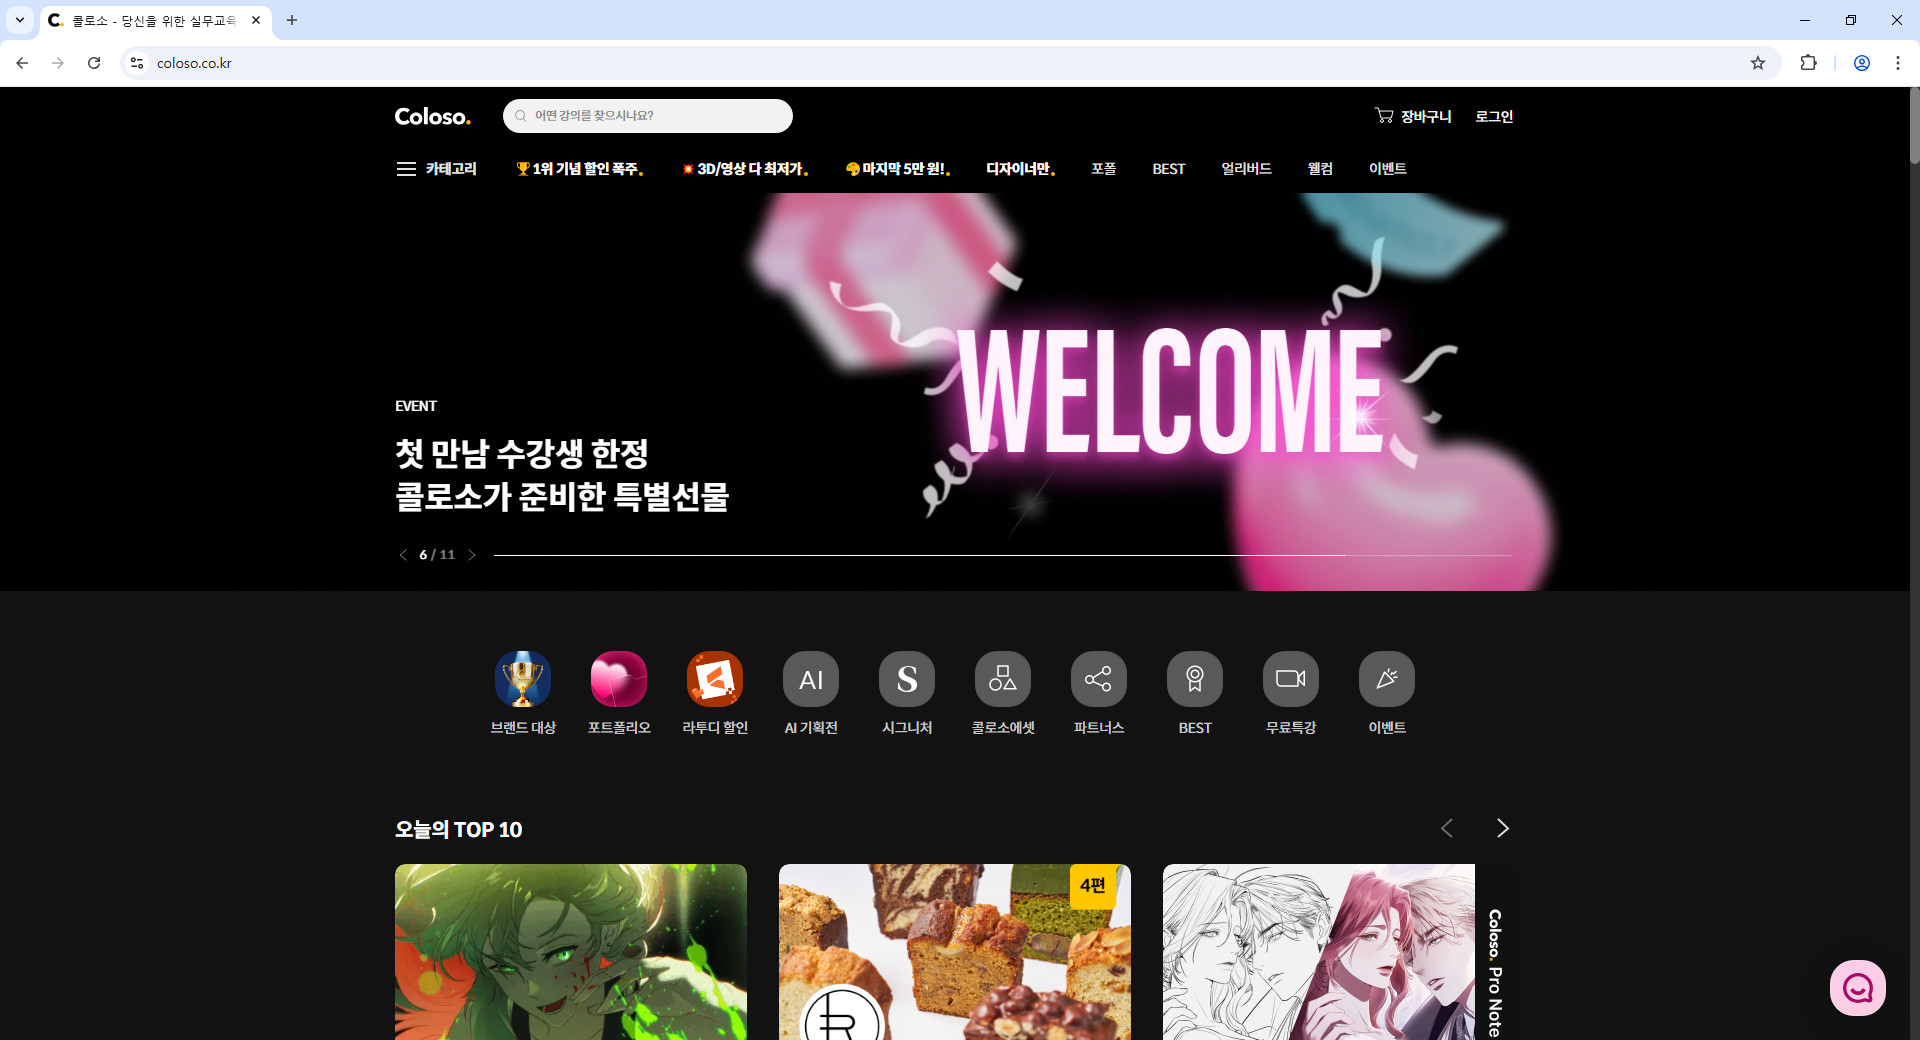
Task: Select the 콜로소 browser tab
Action: pos(155,20)
